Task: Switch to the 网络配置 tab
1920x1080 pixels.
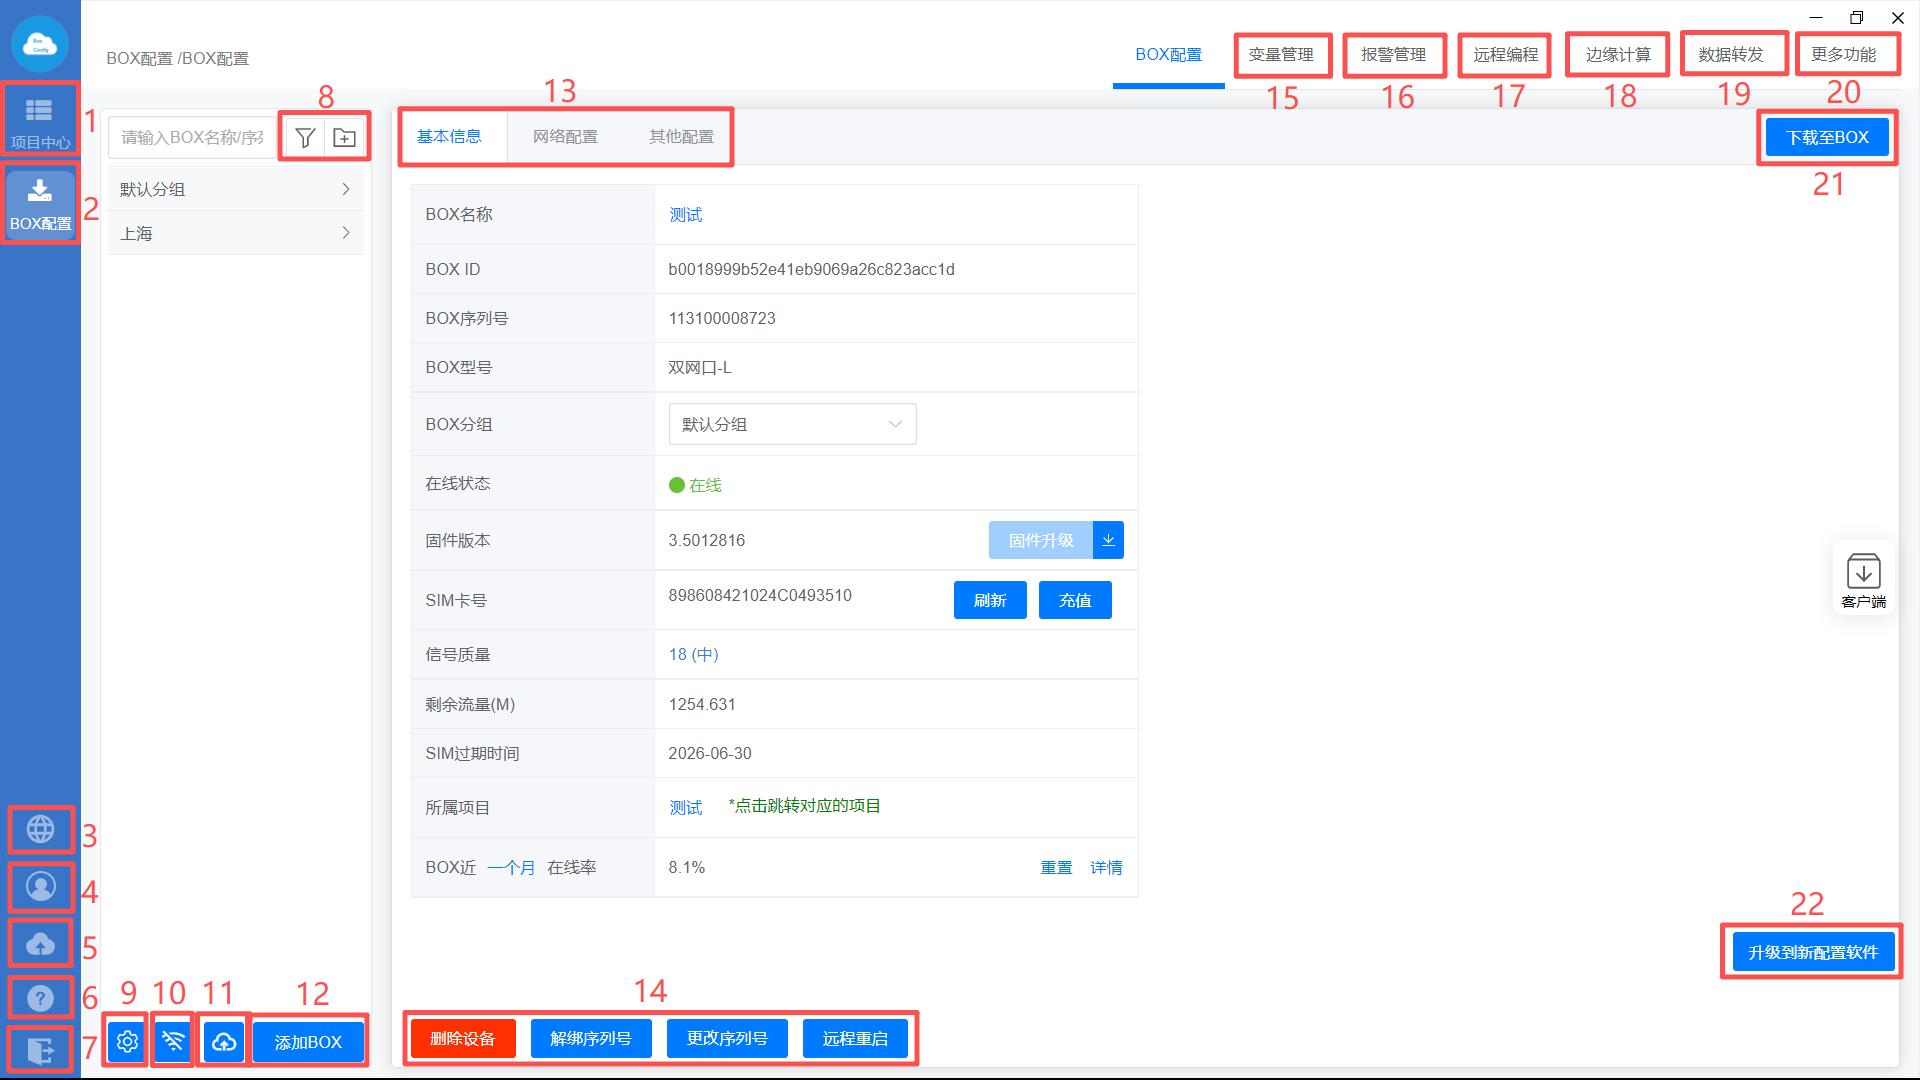Action: [565, 137]
